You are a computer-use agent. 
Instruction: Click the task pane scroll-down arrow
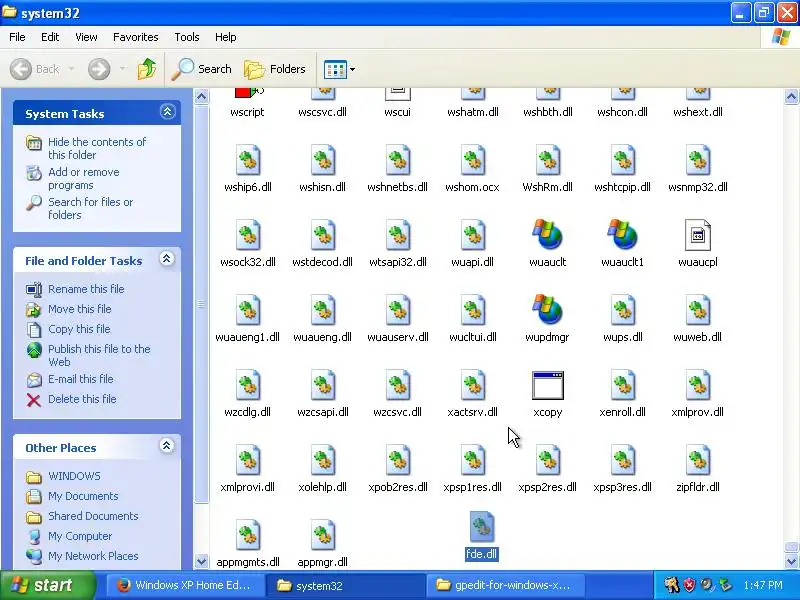tap(202, 562)
